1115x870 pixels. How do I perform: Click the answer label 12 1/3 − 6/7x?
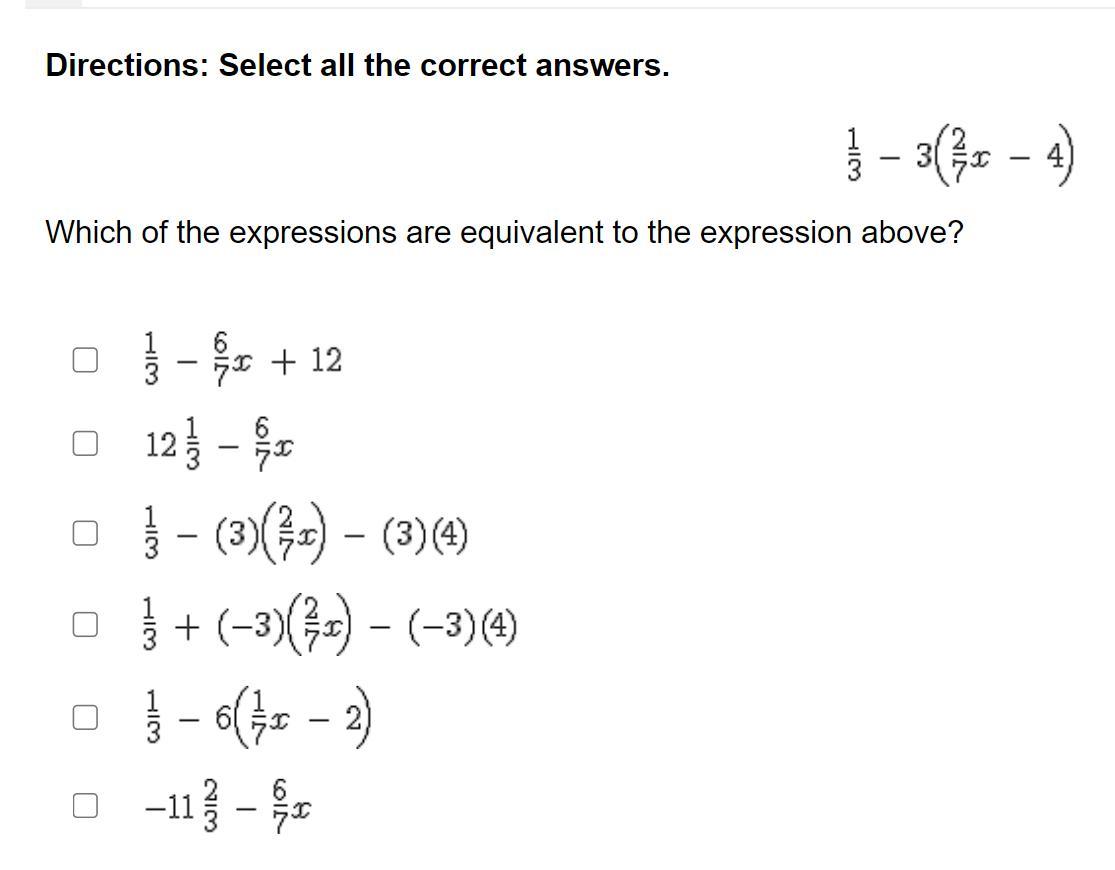(x=220, y=443)
